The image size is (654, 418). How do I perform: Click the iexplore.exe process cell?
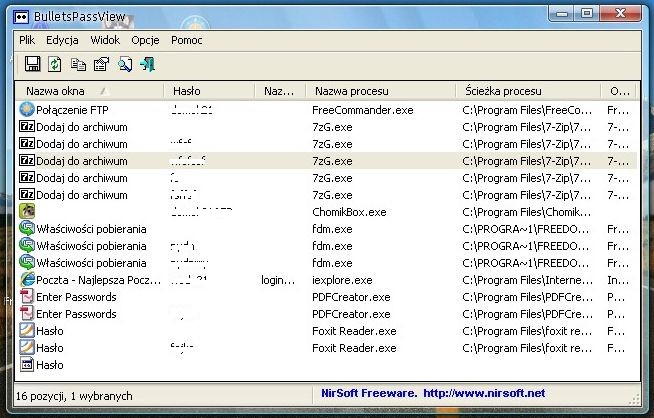tap(342, 280)
